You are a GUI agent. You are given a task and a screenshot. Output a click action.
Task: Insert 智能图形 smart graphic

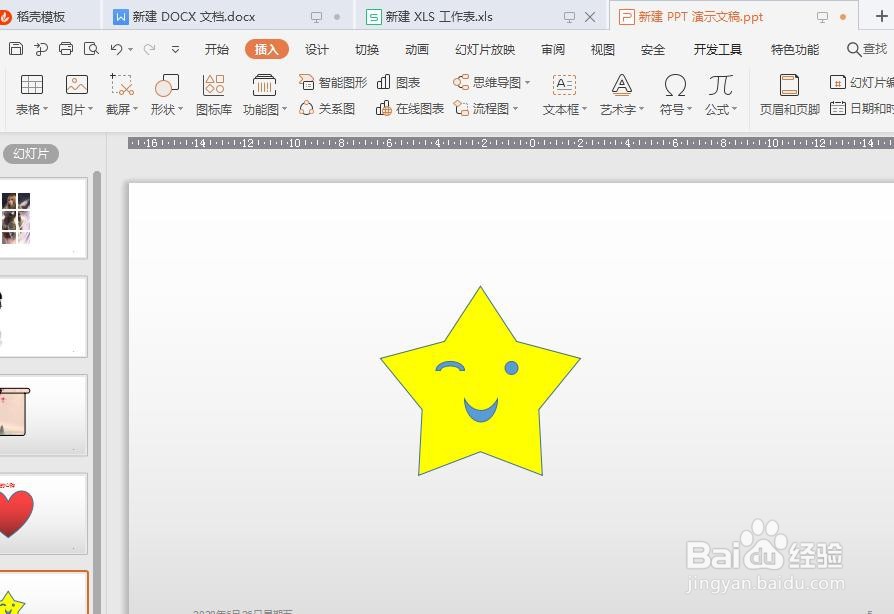pyautogui.click(x=333, y=83)
